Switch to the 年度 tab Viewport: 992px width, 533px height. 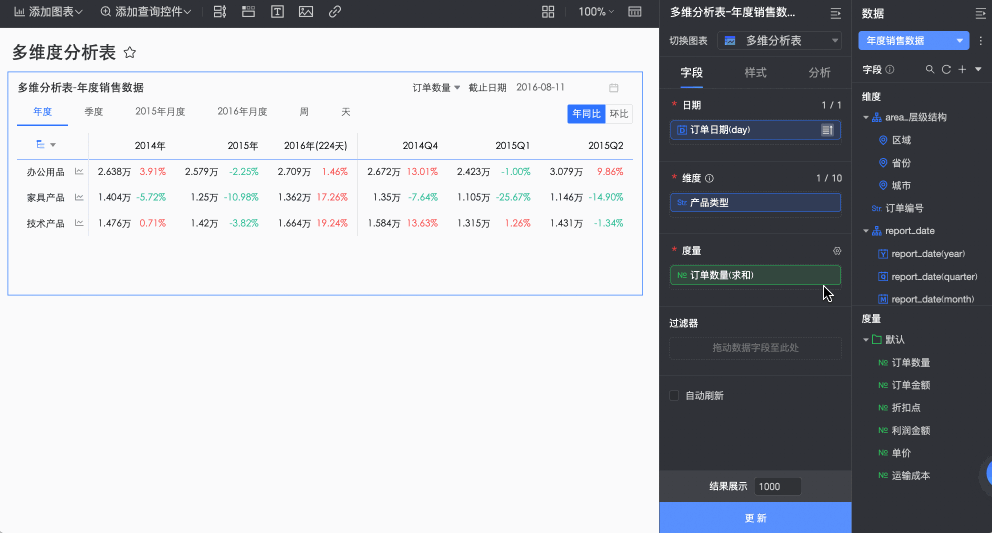[x=42, y=112]
